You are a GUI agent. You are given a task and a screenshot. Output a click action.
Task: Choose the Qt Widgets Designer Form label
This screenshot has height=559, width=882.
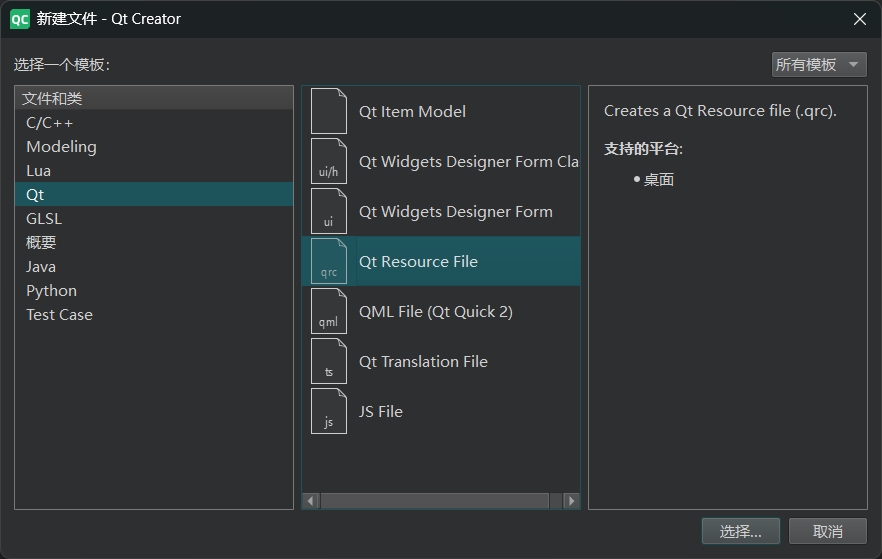456,211
